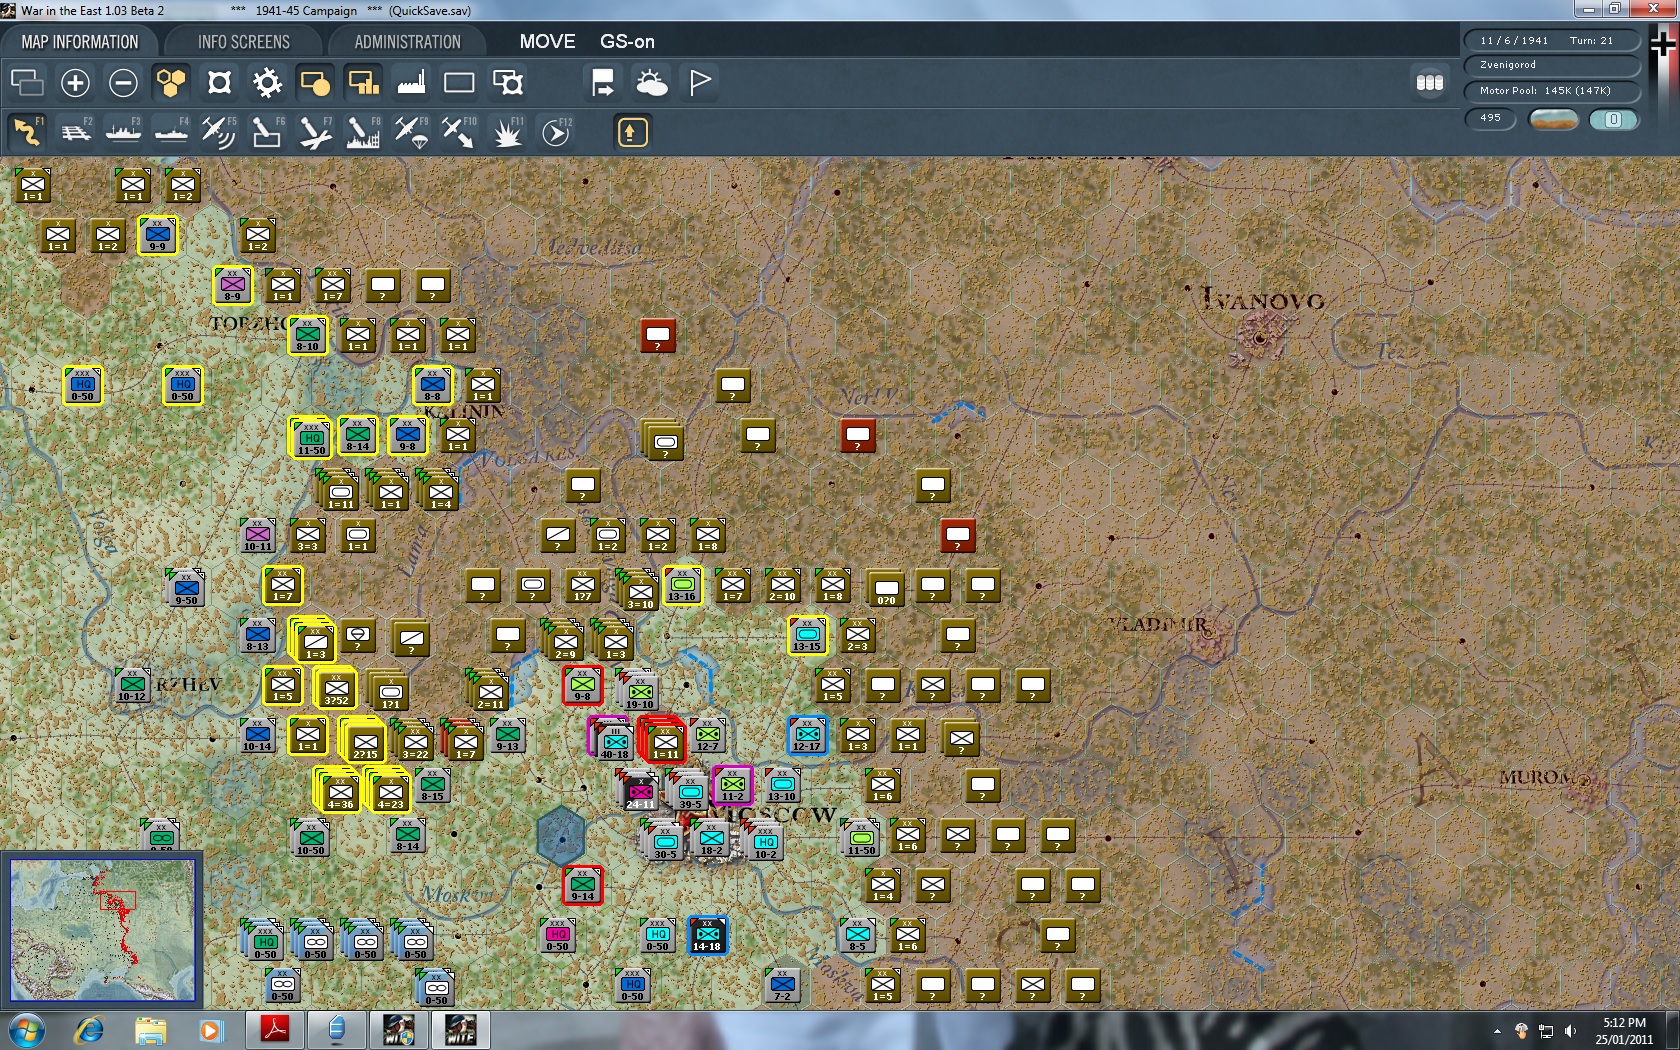Open the database stack icon
The height and width of the screenshot is (1050, 1680).
(1430, 82)
